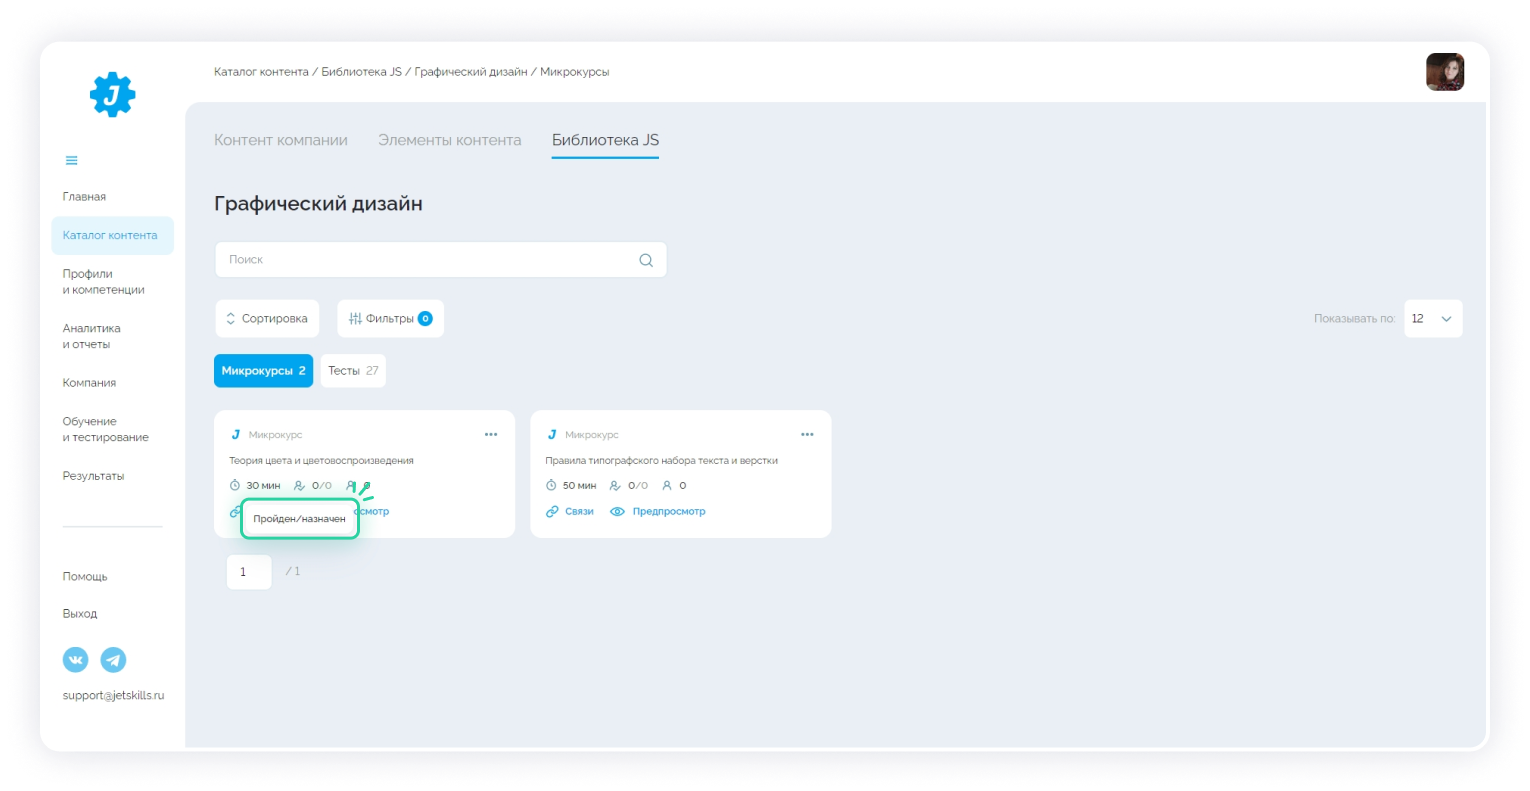Image resolution: width=1530 pixels, height=791 pixels.
Task: Select the Тесты 27 filter tab
Action: (353, 371)
